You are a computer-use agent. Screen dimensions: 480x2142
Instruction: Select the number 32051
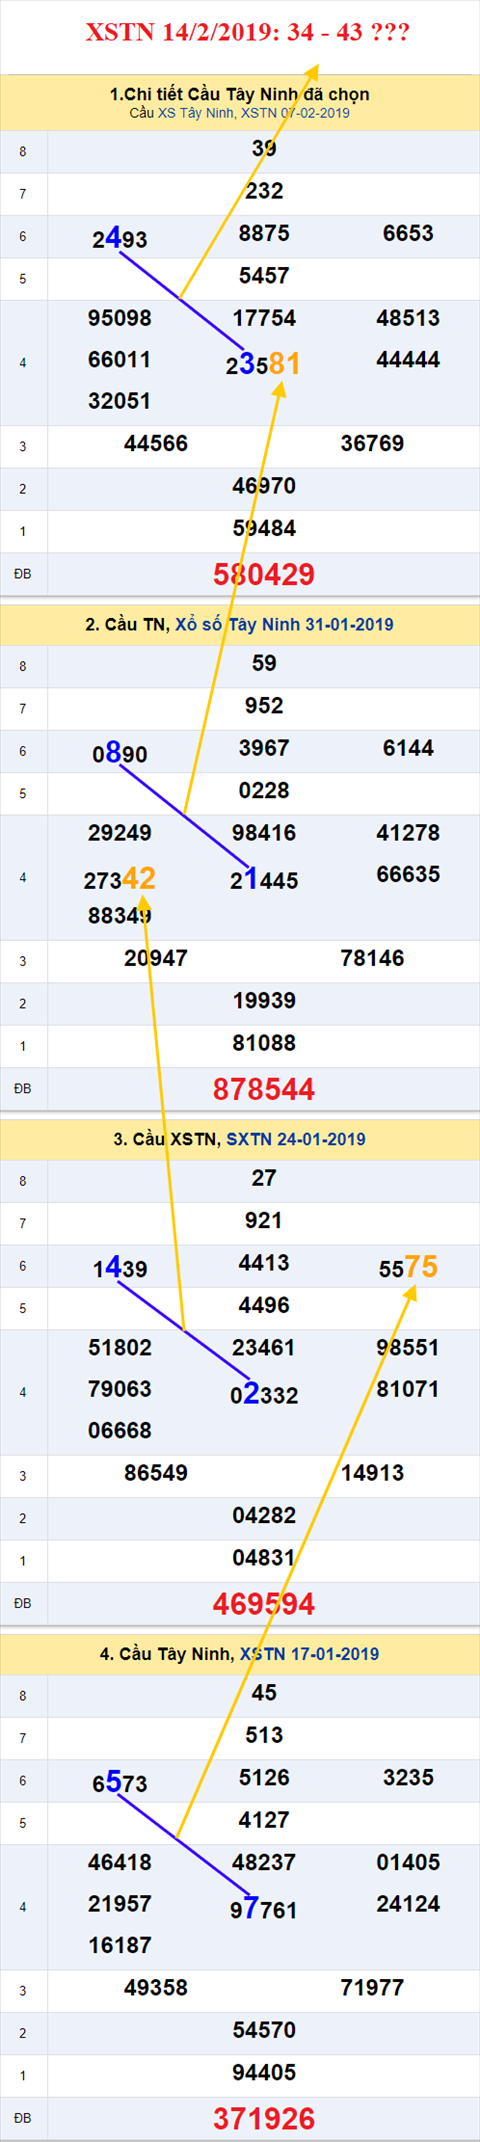pos(120,401)
